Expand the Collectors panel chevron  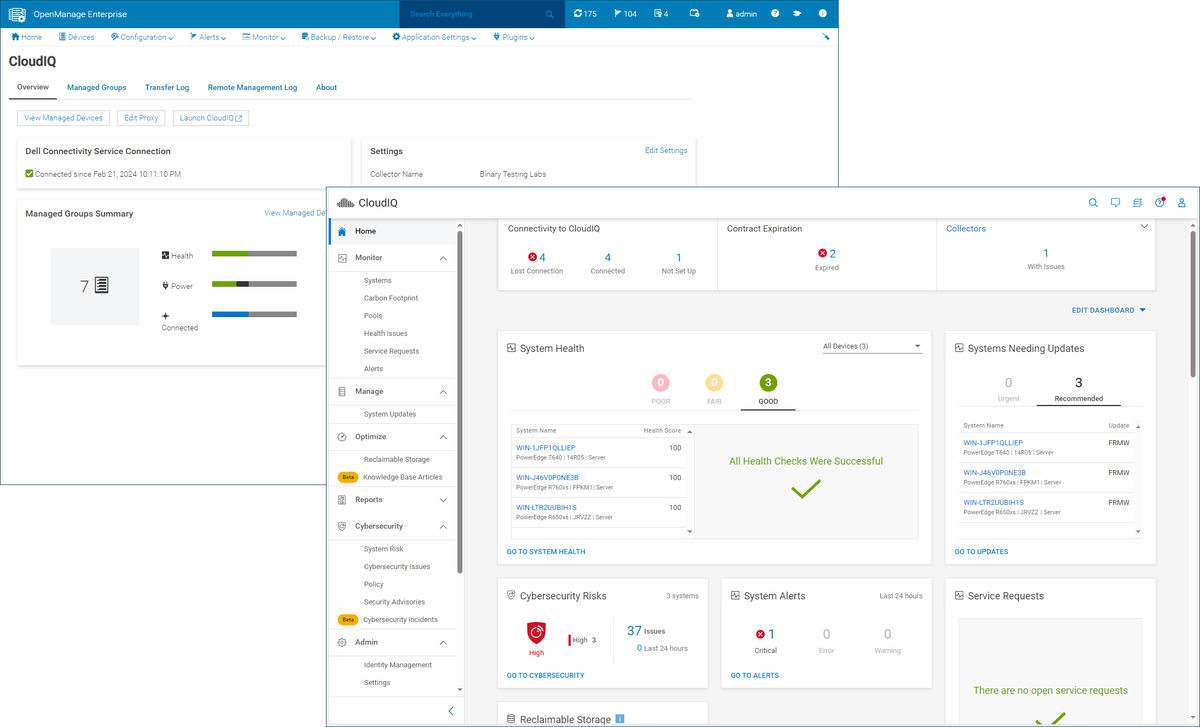[1143, 227]
